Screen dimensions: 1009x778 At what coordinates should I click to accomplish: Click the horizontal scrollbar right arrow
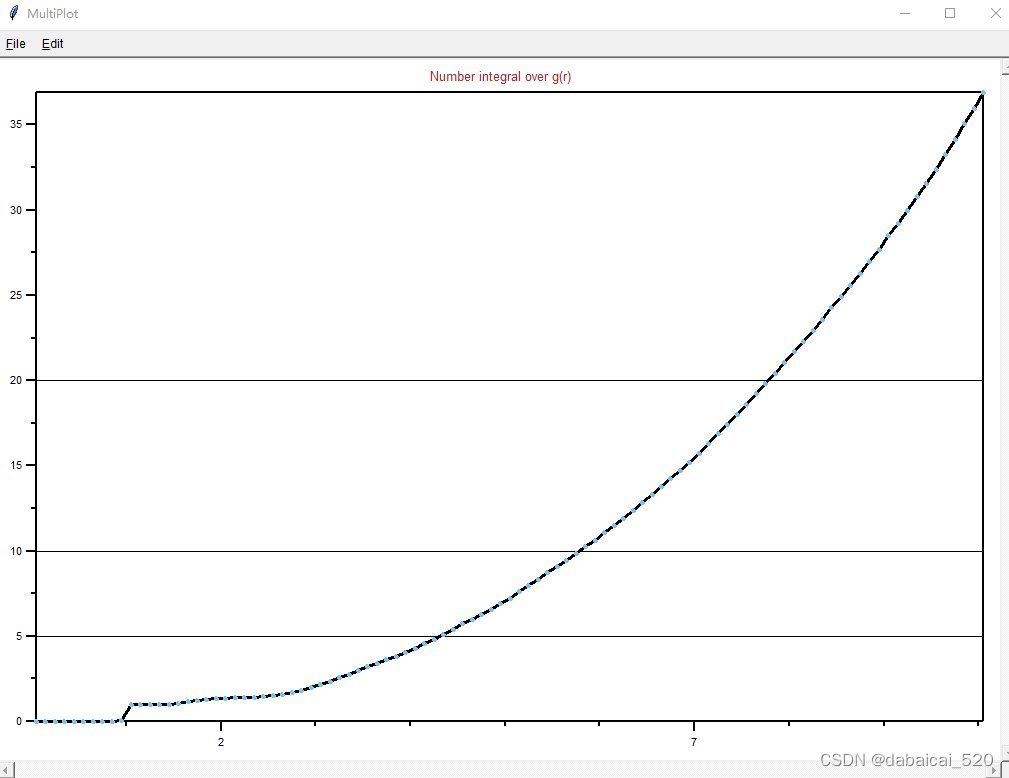(996, 770)
